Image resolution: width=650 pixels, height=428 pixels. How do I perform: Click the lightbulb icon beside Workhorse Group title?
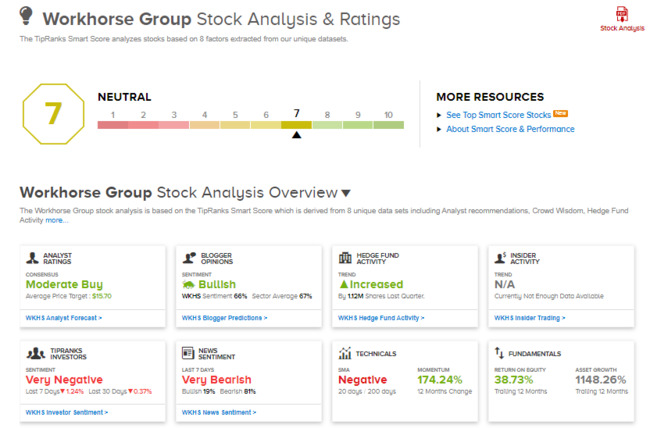27,17
